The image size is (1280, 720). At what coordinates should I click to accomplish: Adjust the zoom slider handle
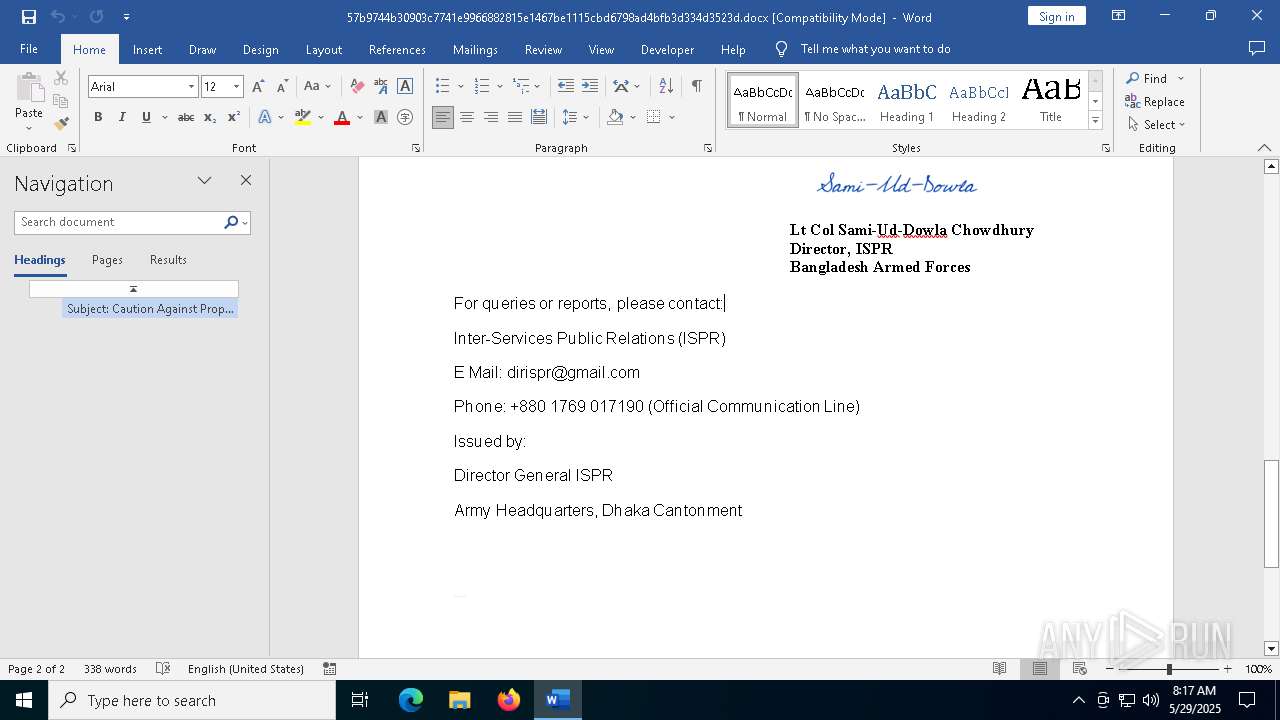pos(1169,669)
